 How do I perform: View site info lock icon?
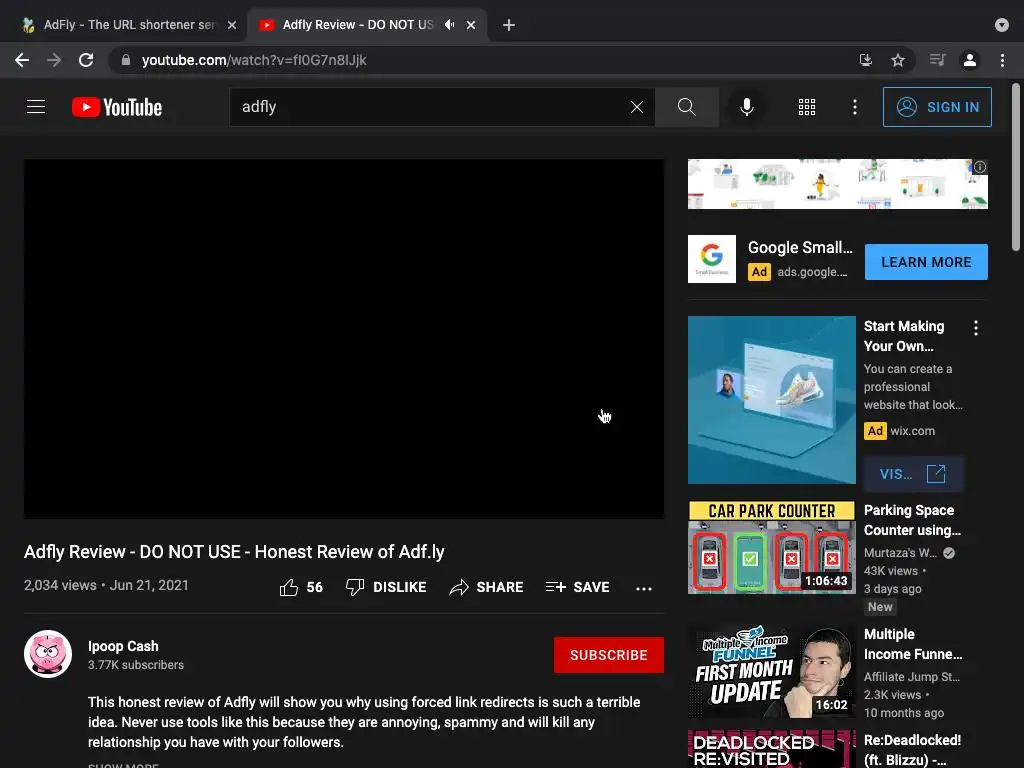click(x=126, y=60)
